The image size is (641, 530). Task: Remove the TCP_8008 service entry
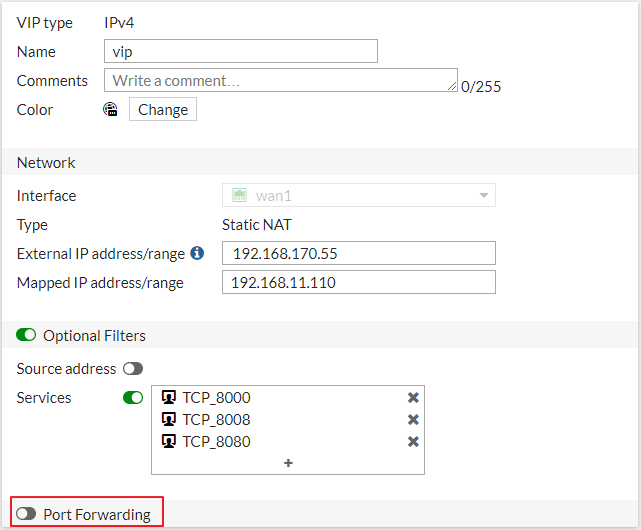[x=413, y=420]
